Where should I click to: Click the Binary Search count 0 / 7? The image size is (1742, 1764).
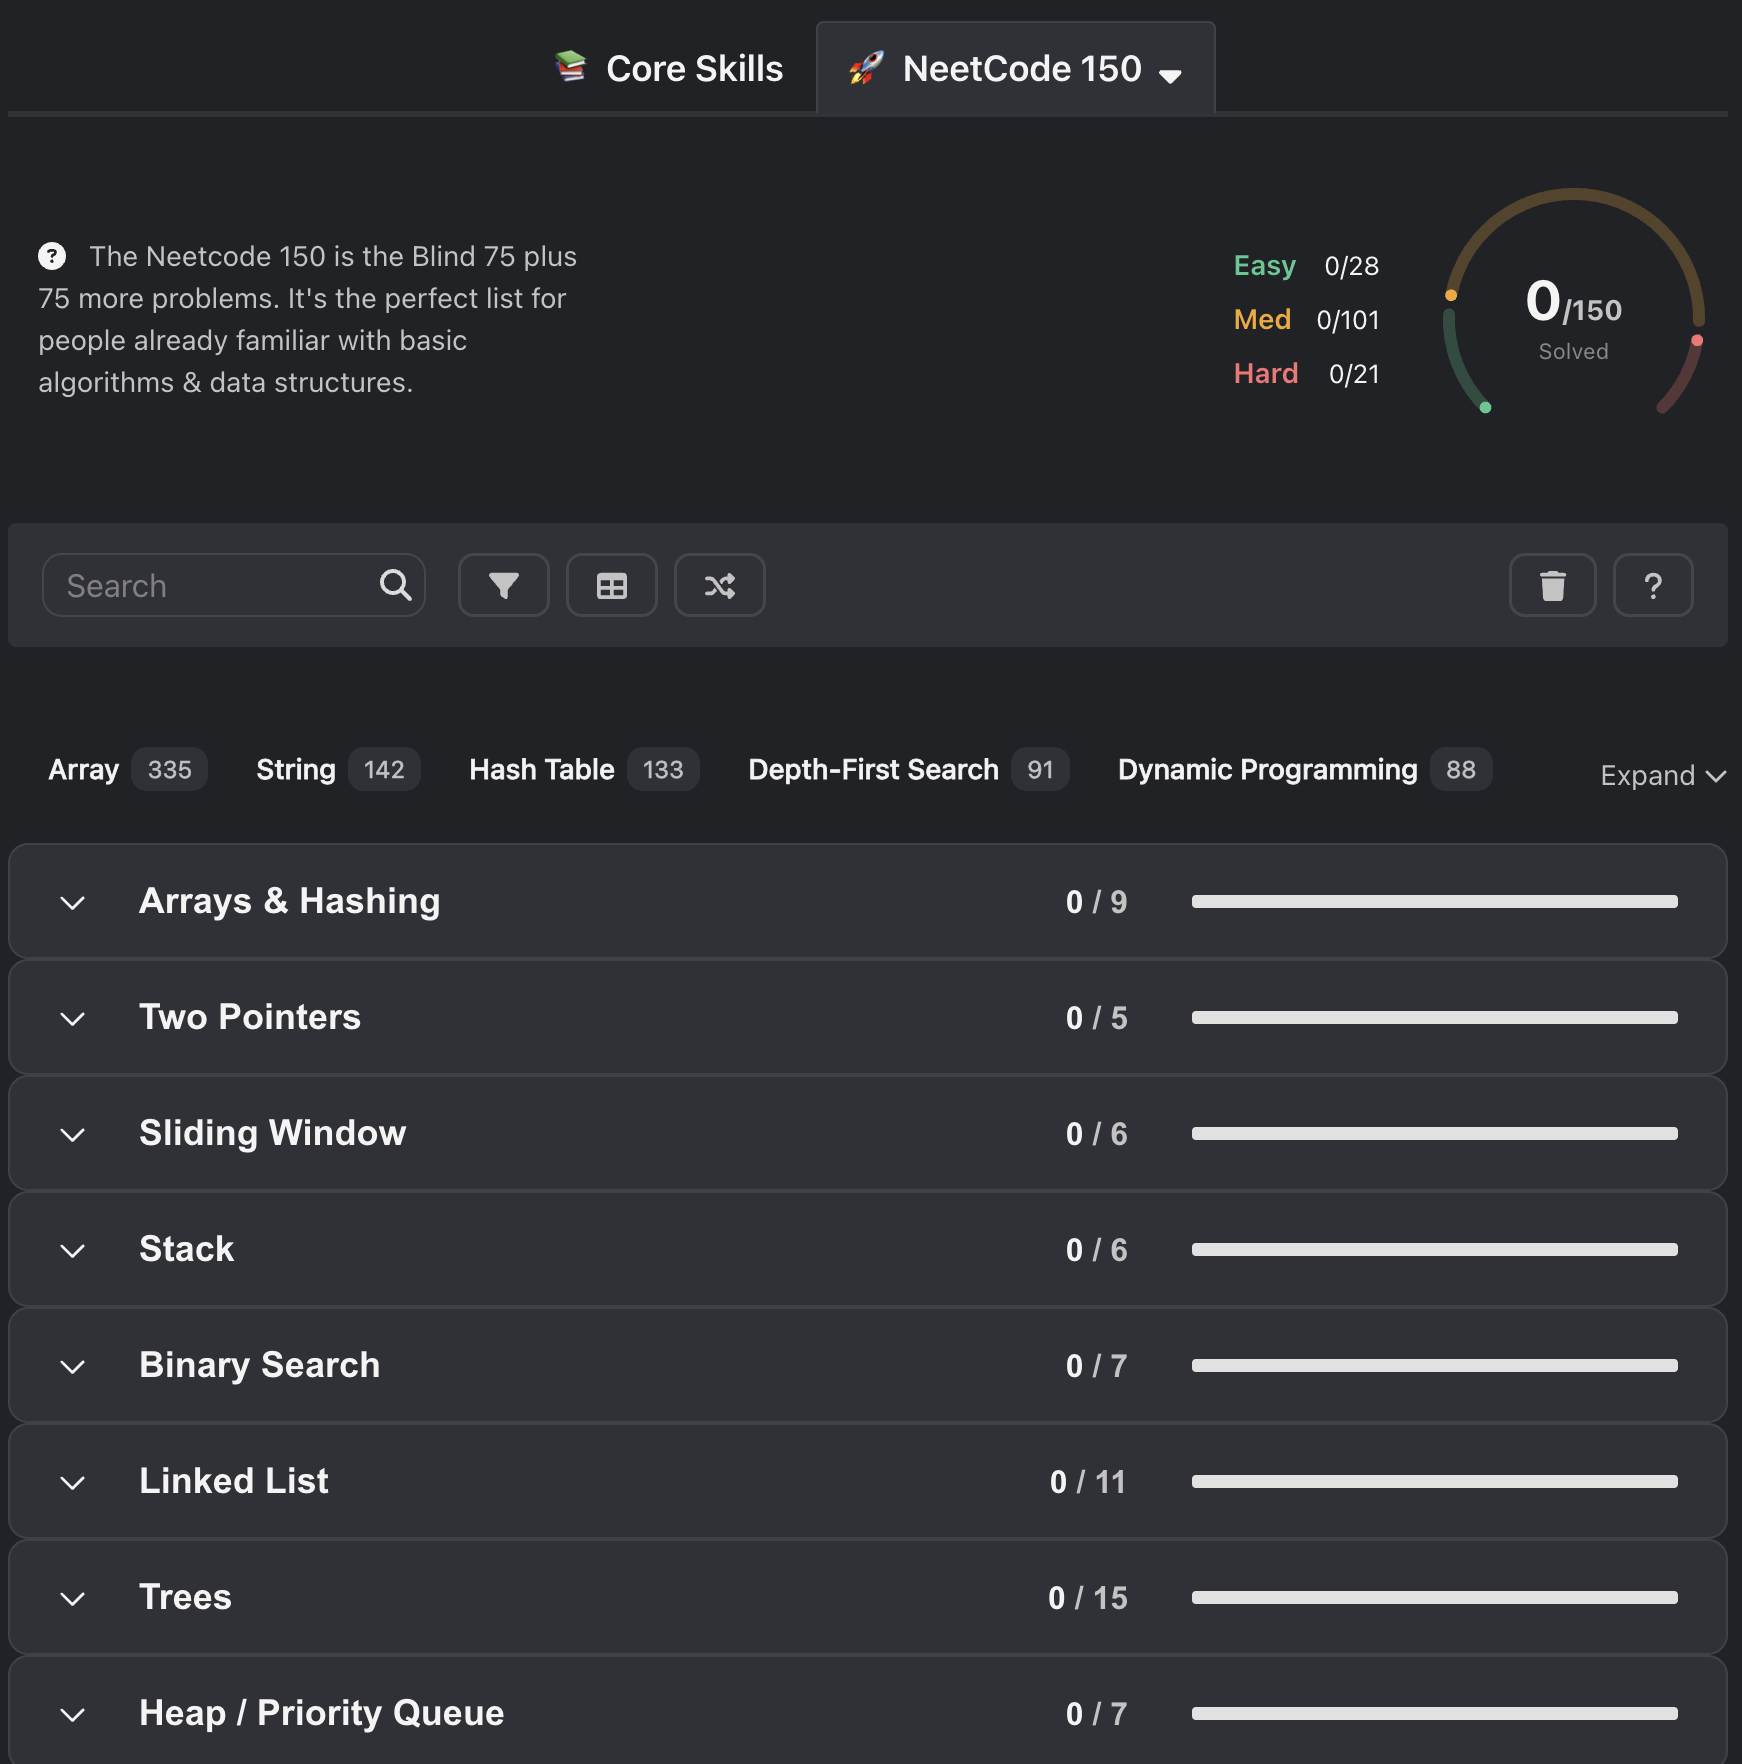(x=1097, y=1366)
